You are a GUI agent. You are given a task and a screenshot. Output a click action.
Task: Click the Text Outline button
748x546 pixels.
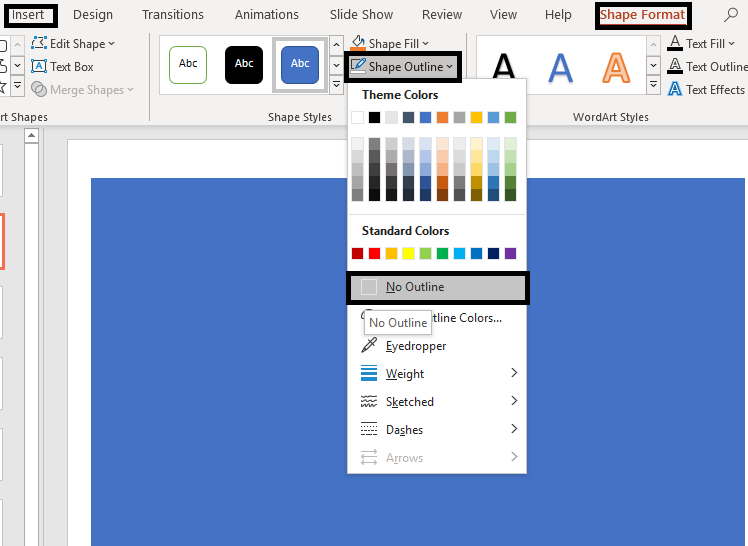pos(707,67)
